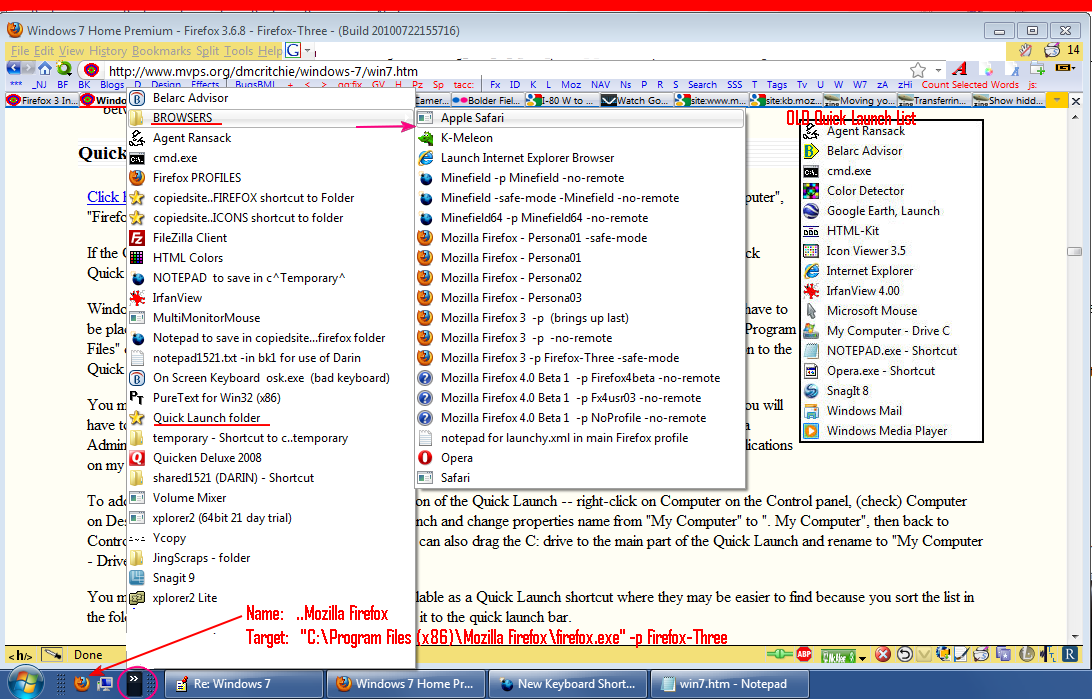This screenshot has width=1092, height=699.
Task: Open the tab list dropdown arrow
Action: coord(1057,101)
